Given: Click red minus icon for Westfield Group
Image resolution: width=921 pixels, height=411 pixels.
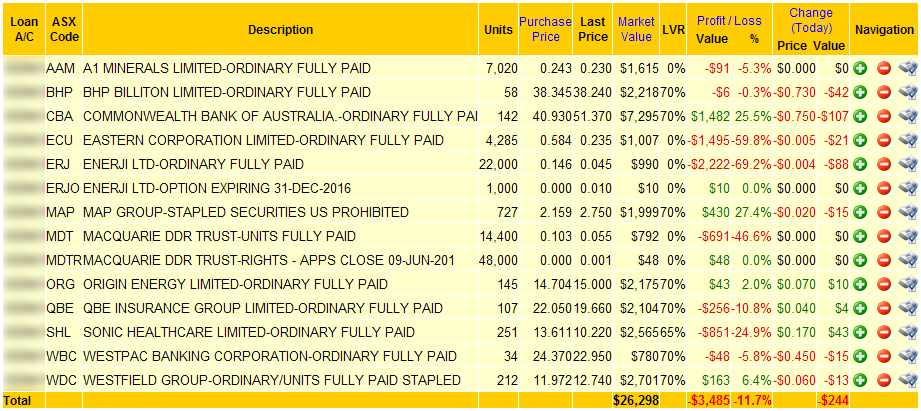Looking at the screenshot, I should tap(884, 380).
